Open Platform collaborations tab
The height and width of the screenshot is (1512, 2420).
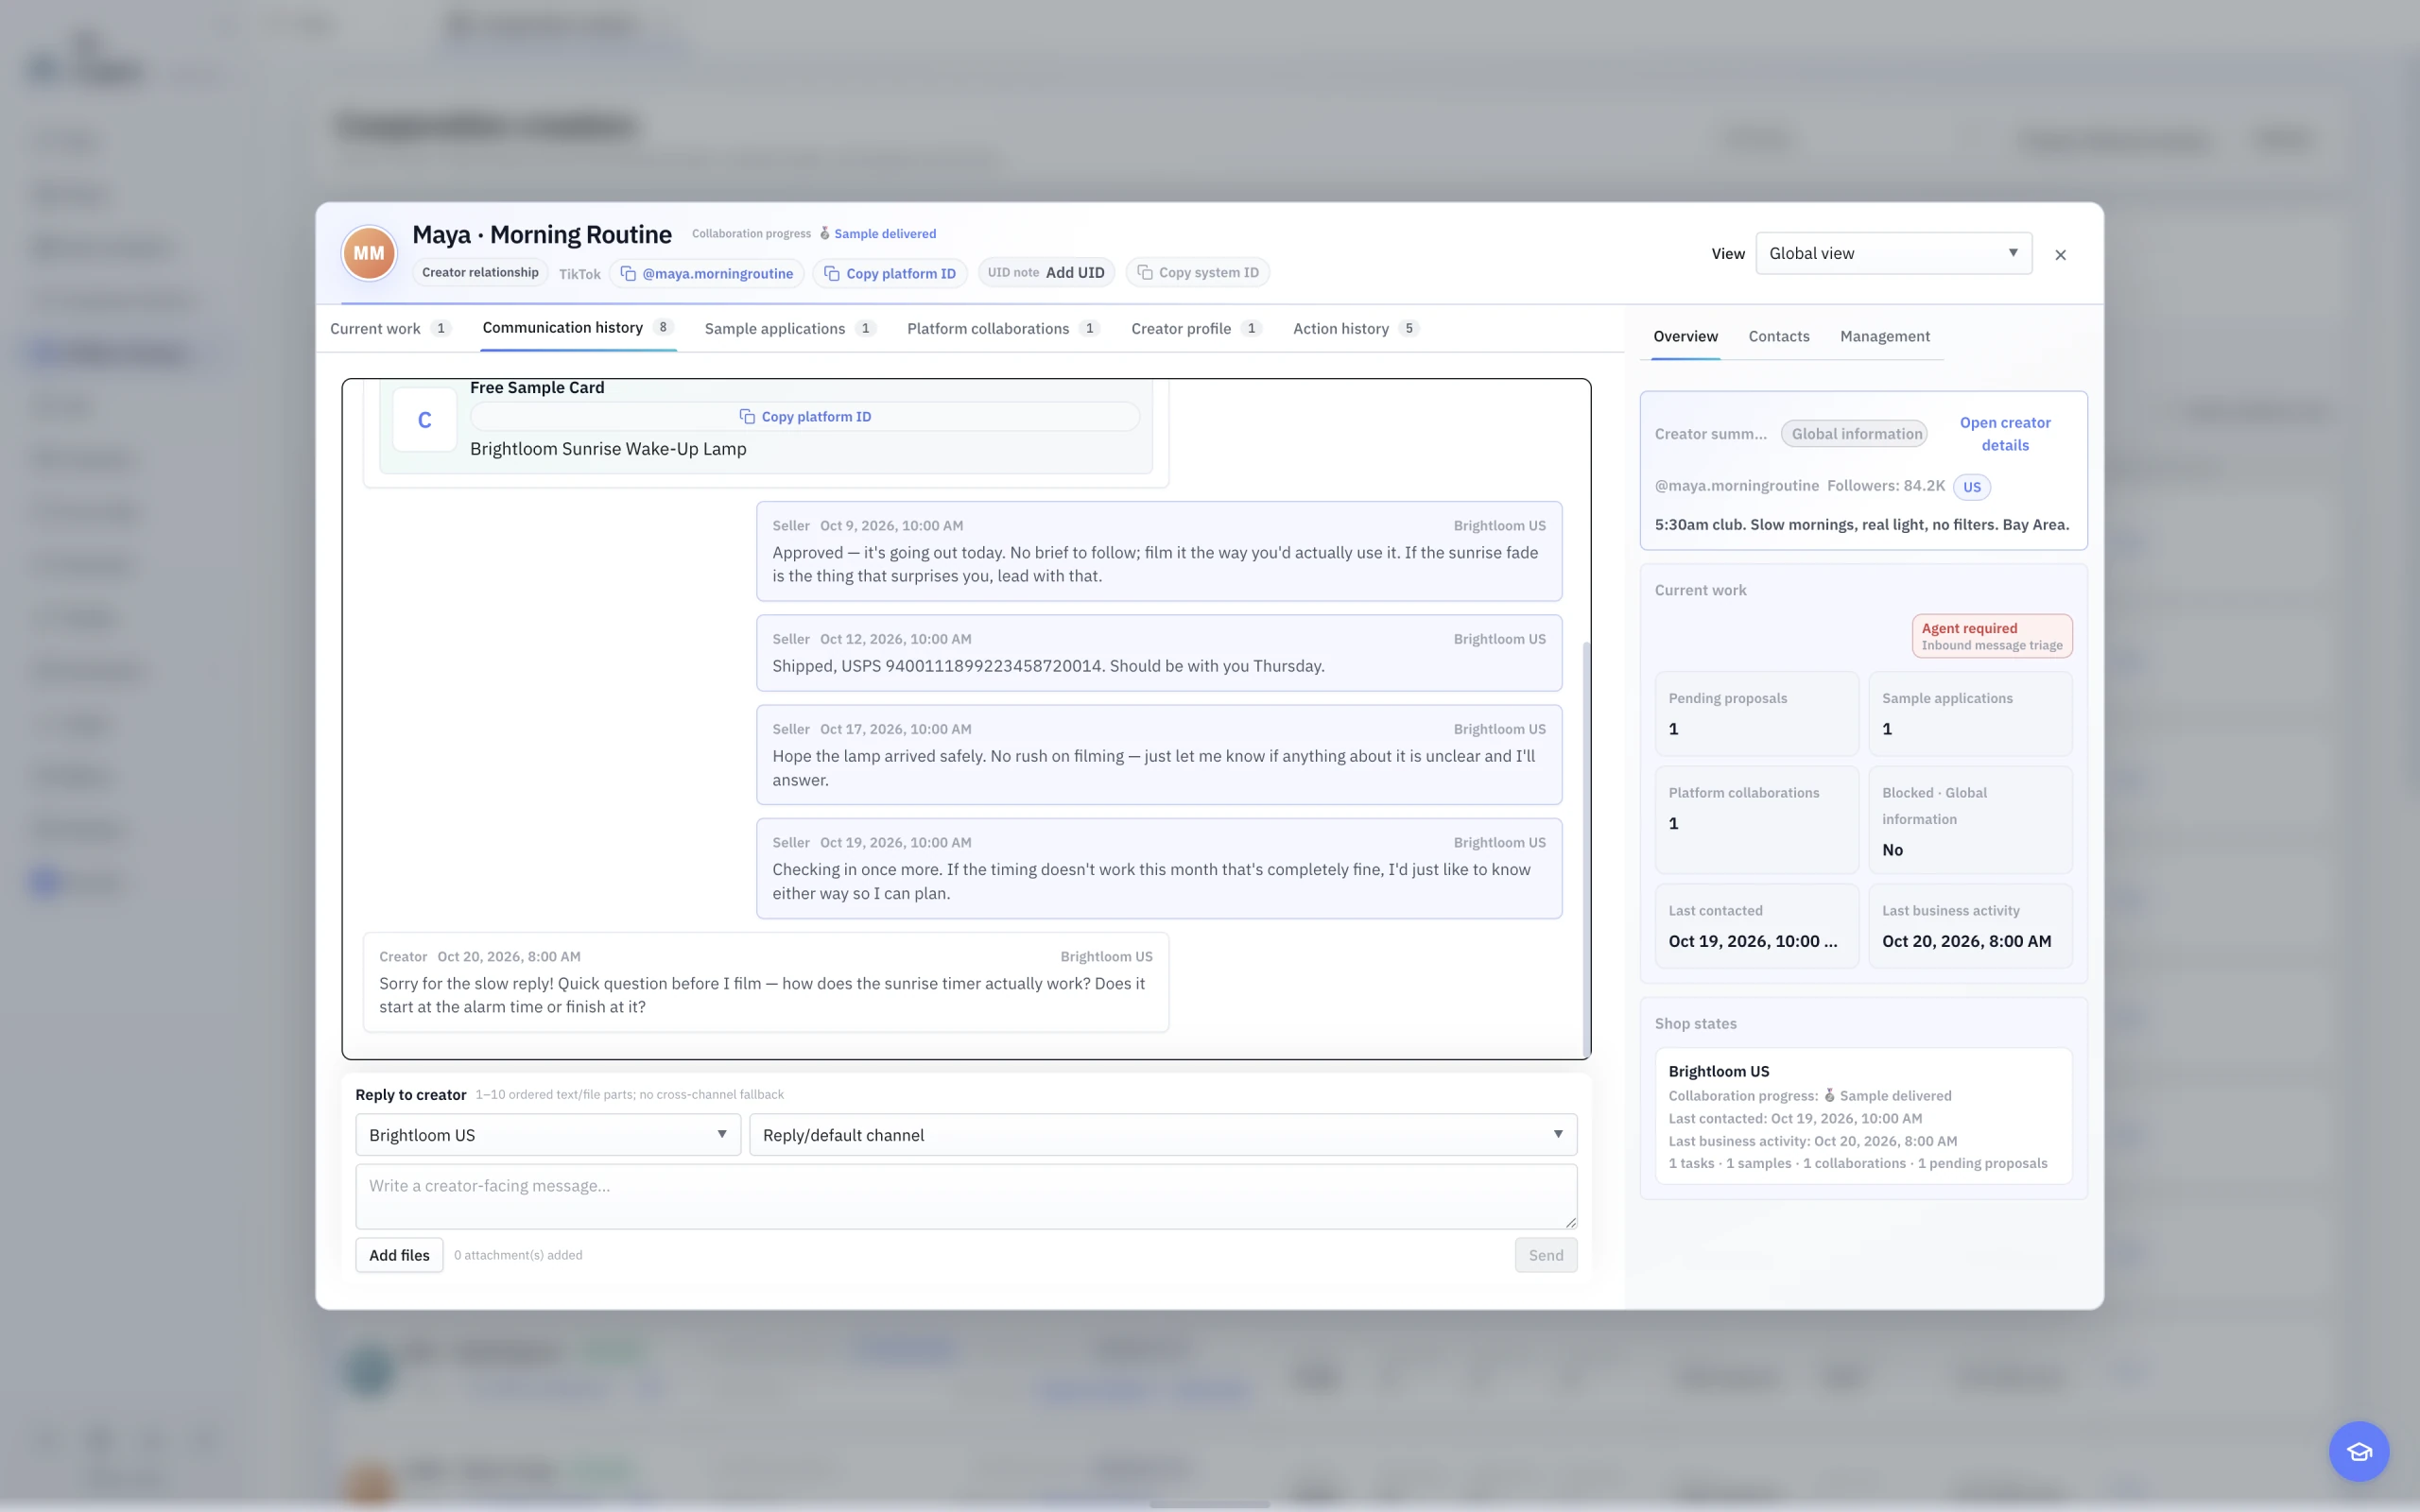tap(1003, 329)
